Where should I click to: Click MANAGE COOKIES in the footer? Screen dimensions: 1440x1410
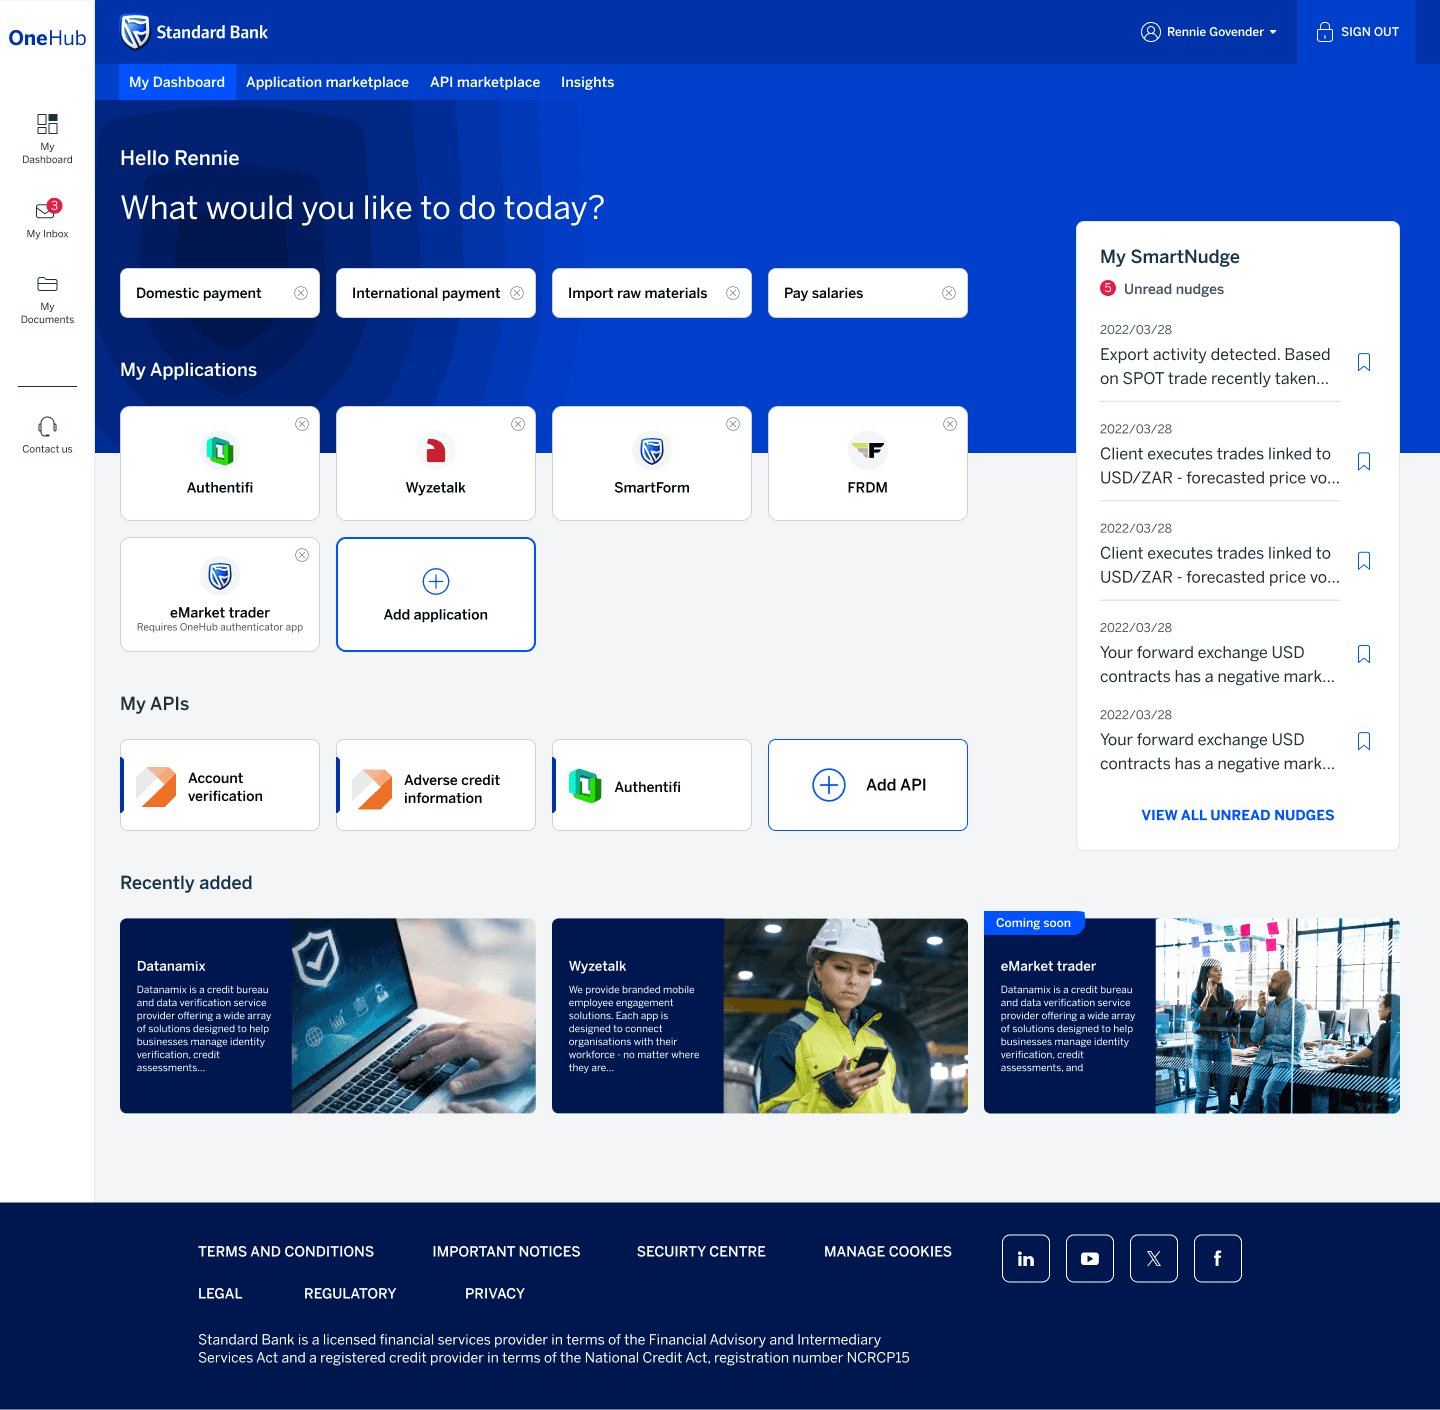tap(888, 1251)
